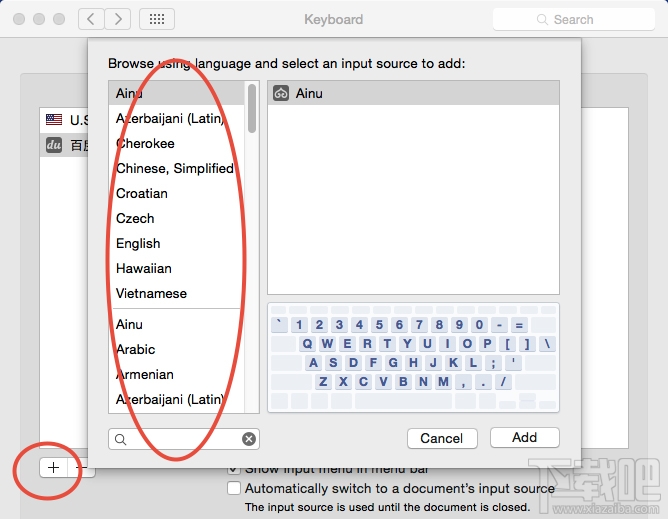Click the M key on keyboard preview
Viewport: 668px width, 519px height.
pos(443,381)
